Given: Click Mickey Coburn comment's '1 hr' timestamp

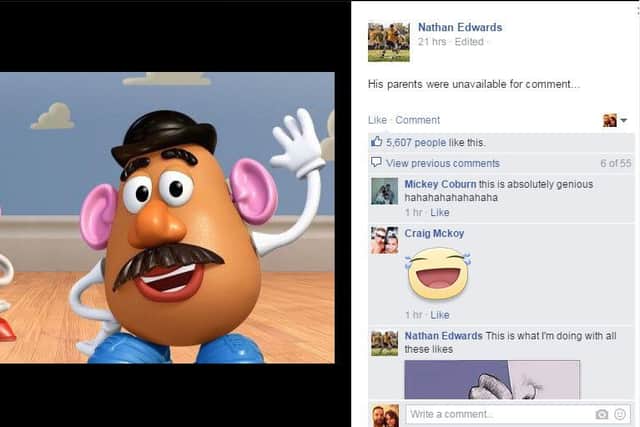Looking at the screenshot, I should [x=413, y=212].
